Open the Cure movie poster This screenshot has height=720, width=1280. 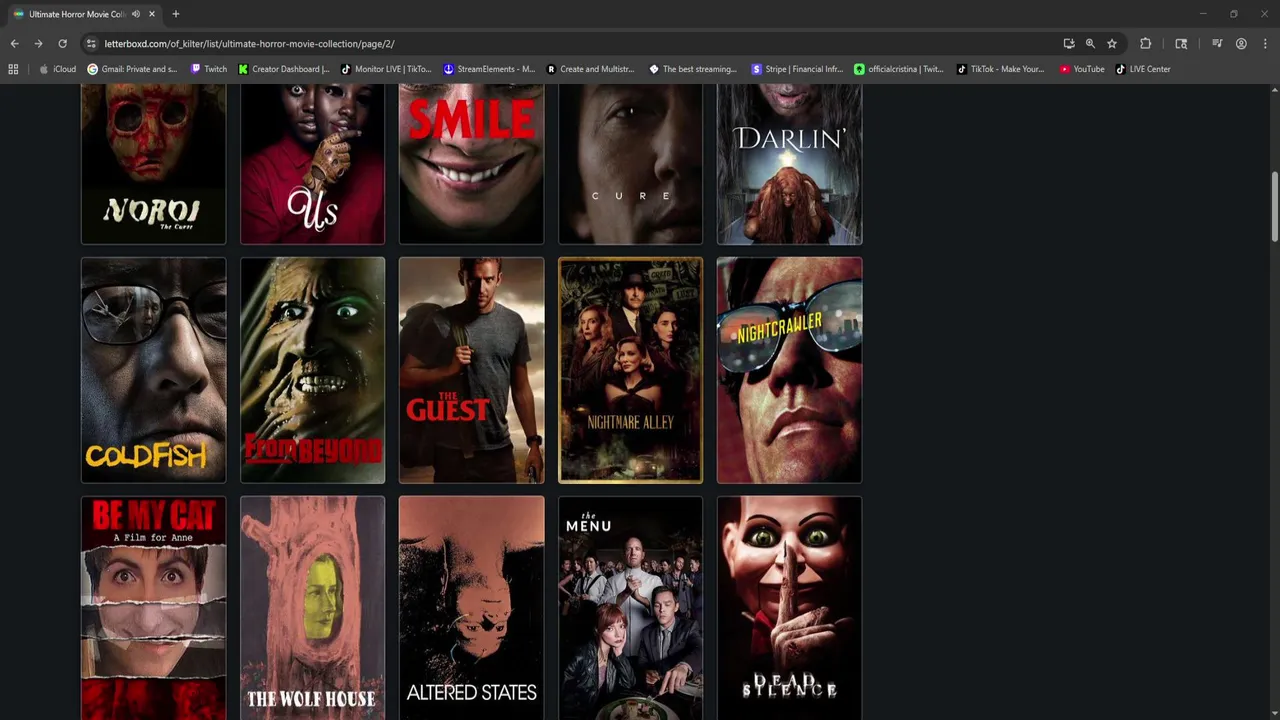pyautogui.click(x=630, y=164)
